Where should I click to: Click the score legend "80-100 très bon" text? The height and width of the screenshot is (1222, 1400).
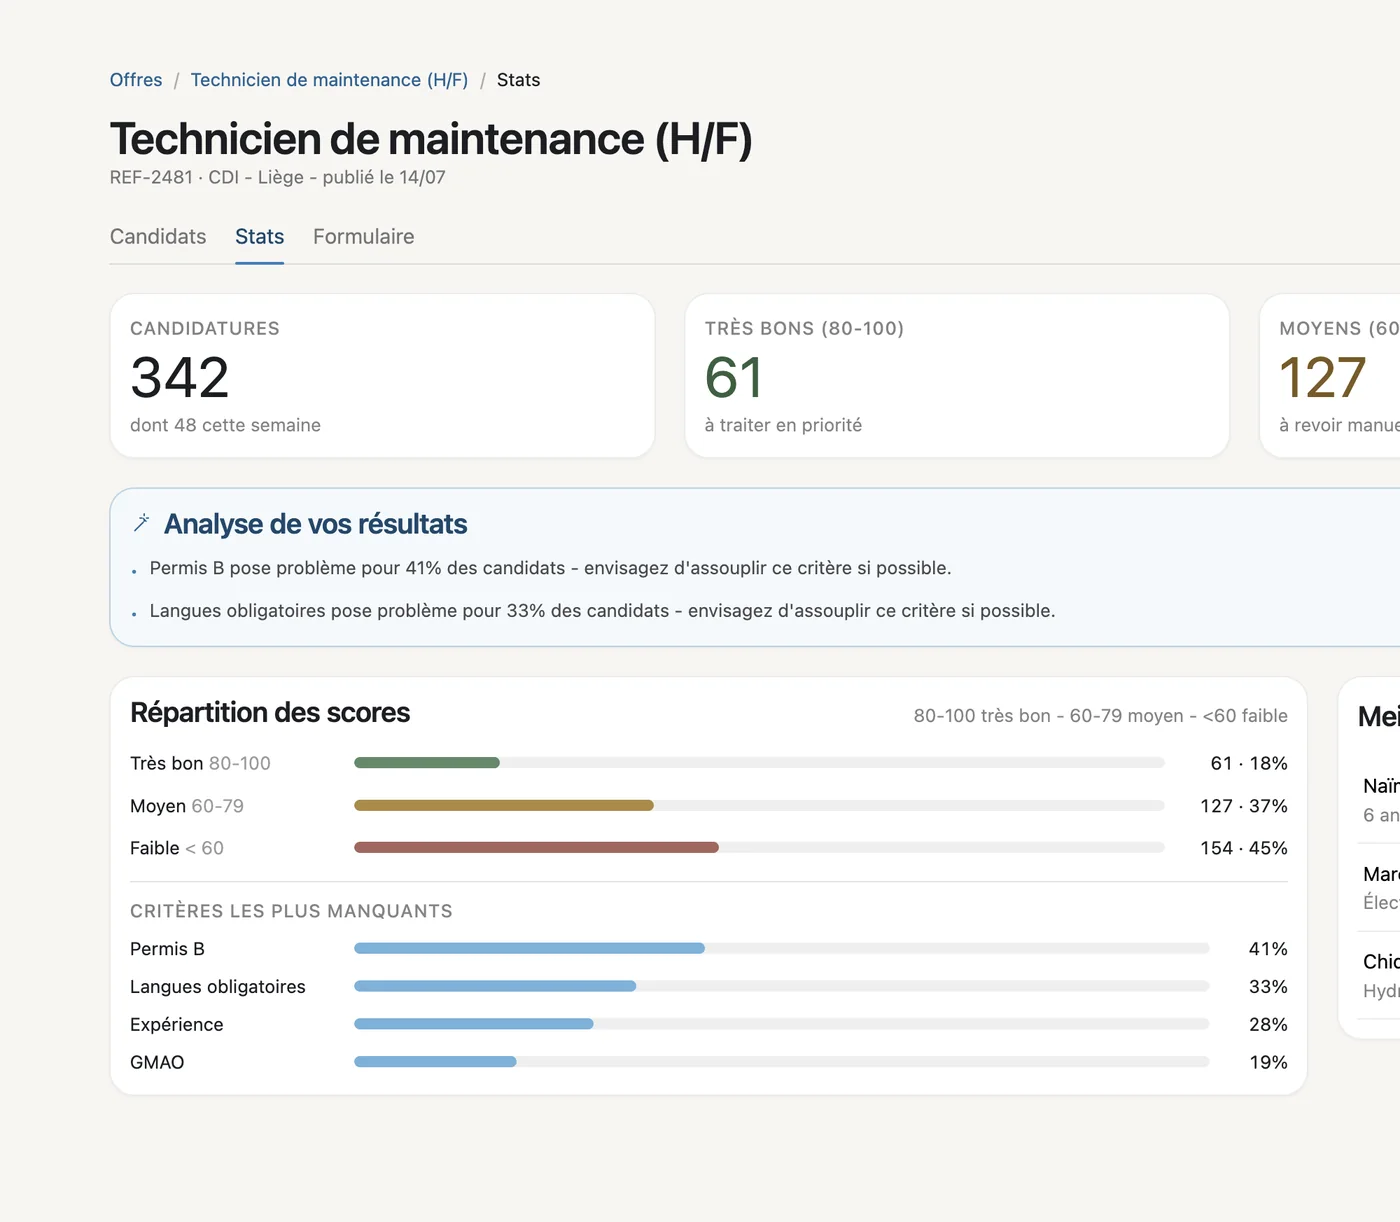click(x=982, y=716)
